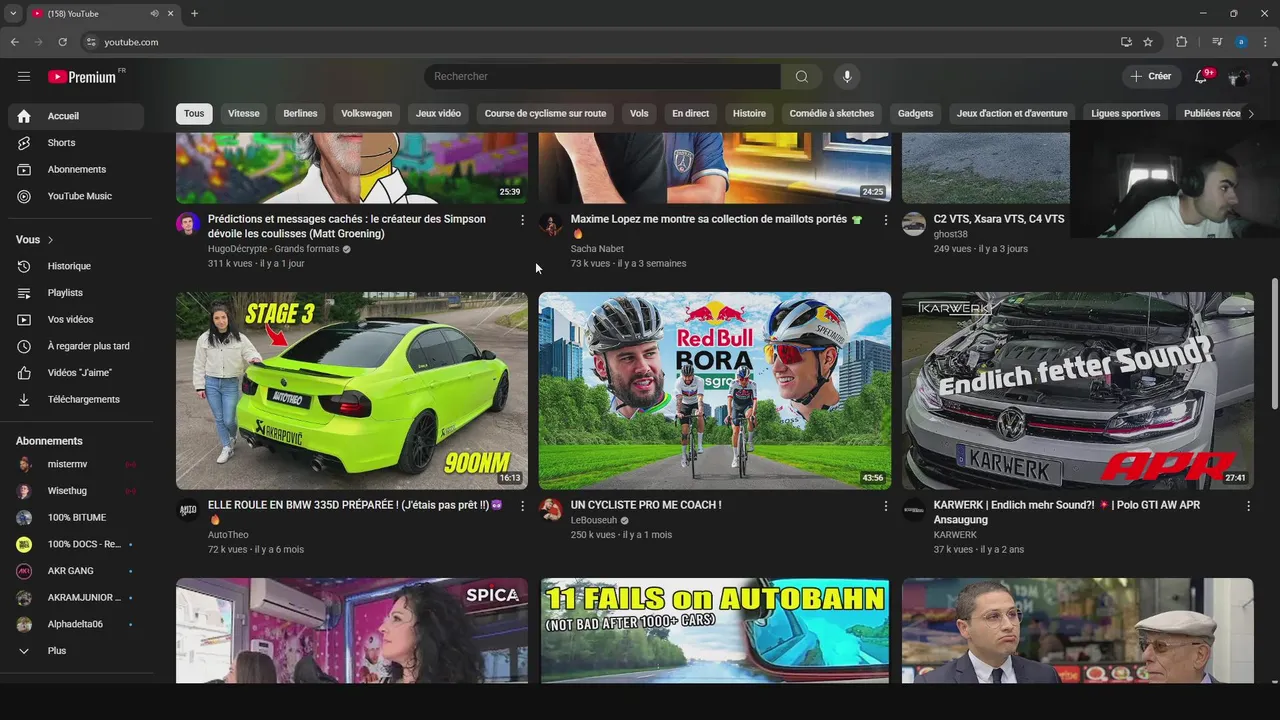This screenshot has height=720, width=1280.
Task: Open options menu for KARWERK video
Action: [x=1248, y=506]
